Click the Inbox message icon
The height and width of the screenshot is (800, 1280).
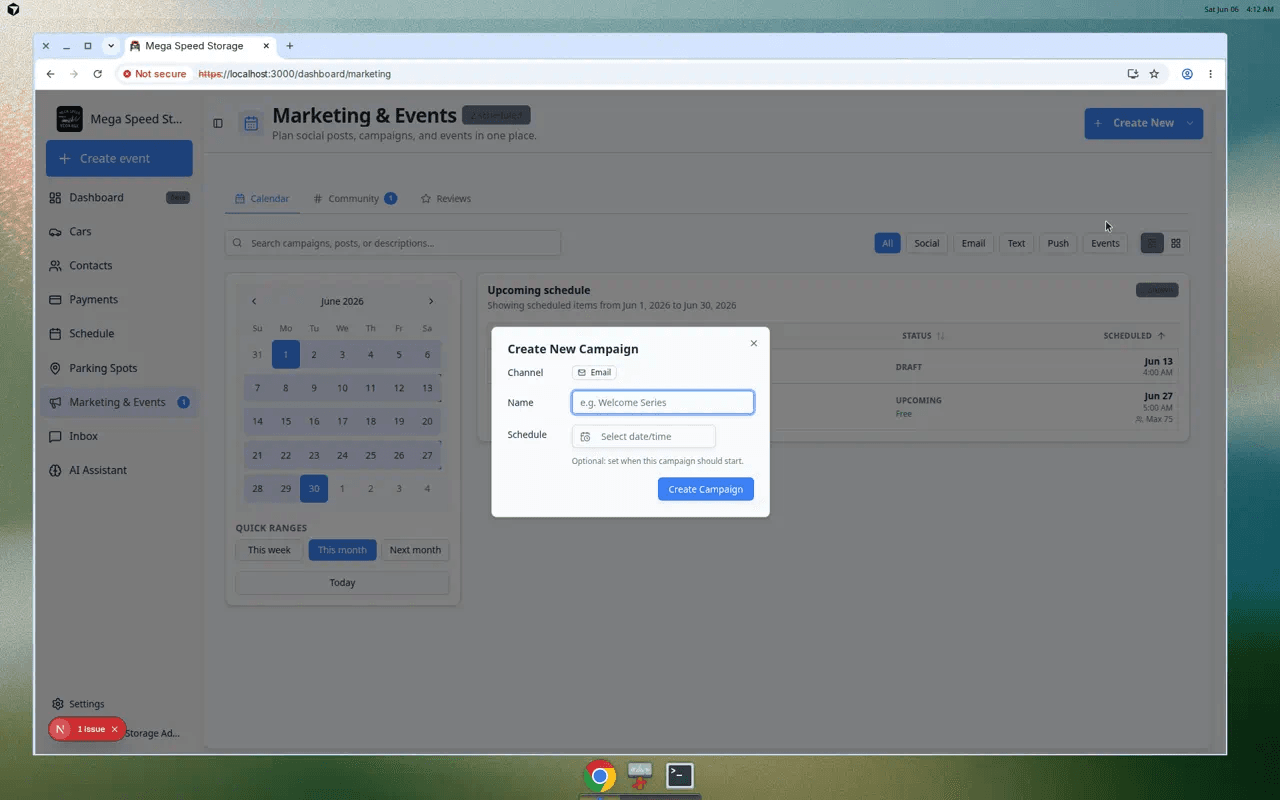[56, 436]
